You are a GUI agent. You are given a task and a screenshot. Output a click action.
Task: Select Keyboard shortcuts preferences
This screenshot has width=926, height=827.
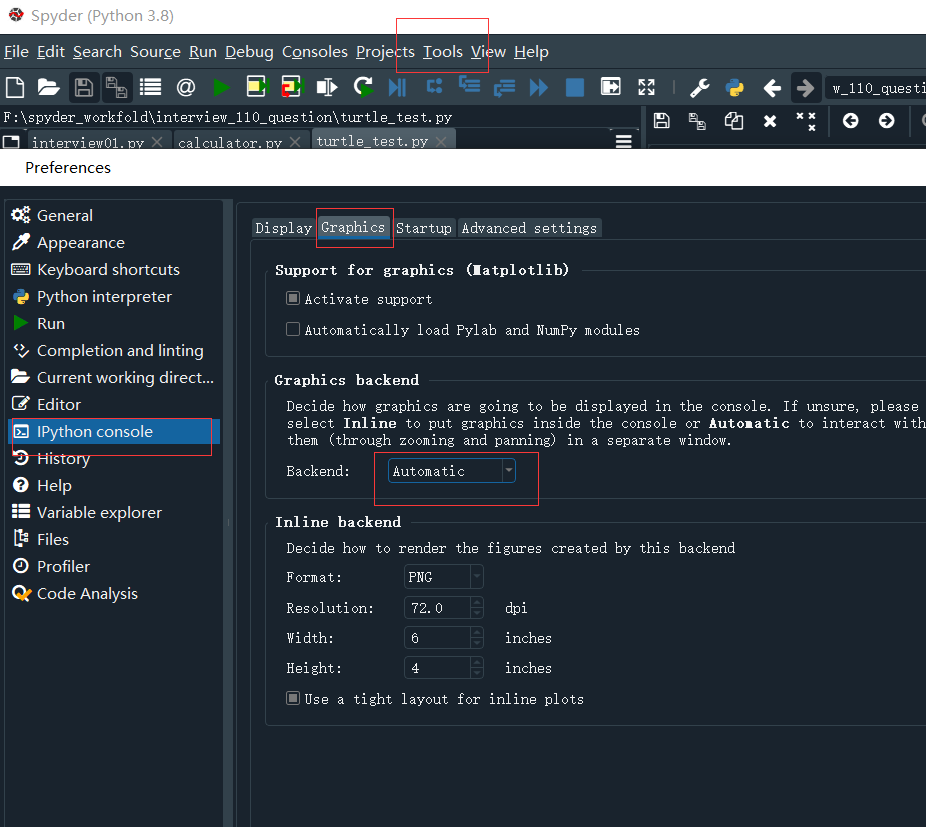tap(112, 269)
